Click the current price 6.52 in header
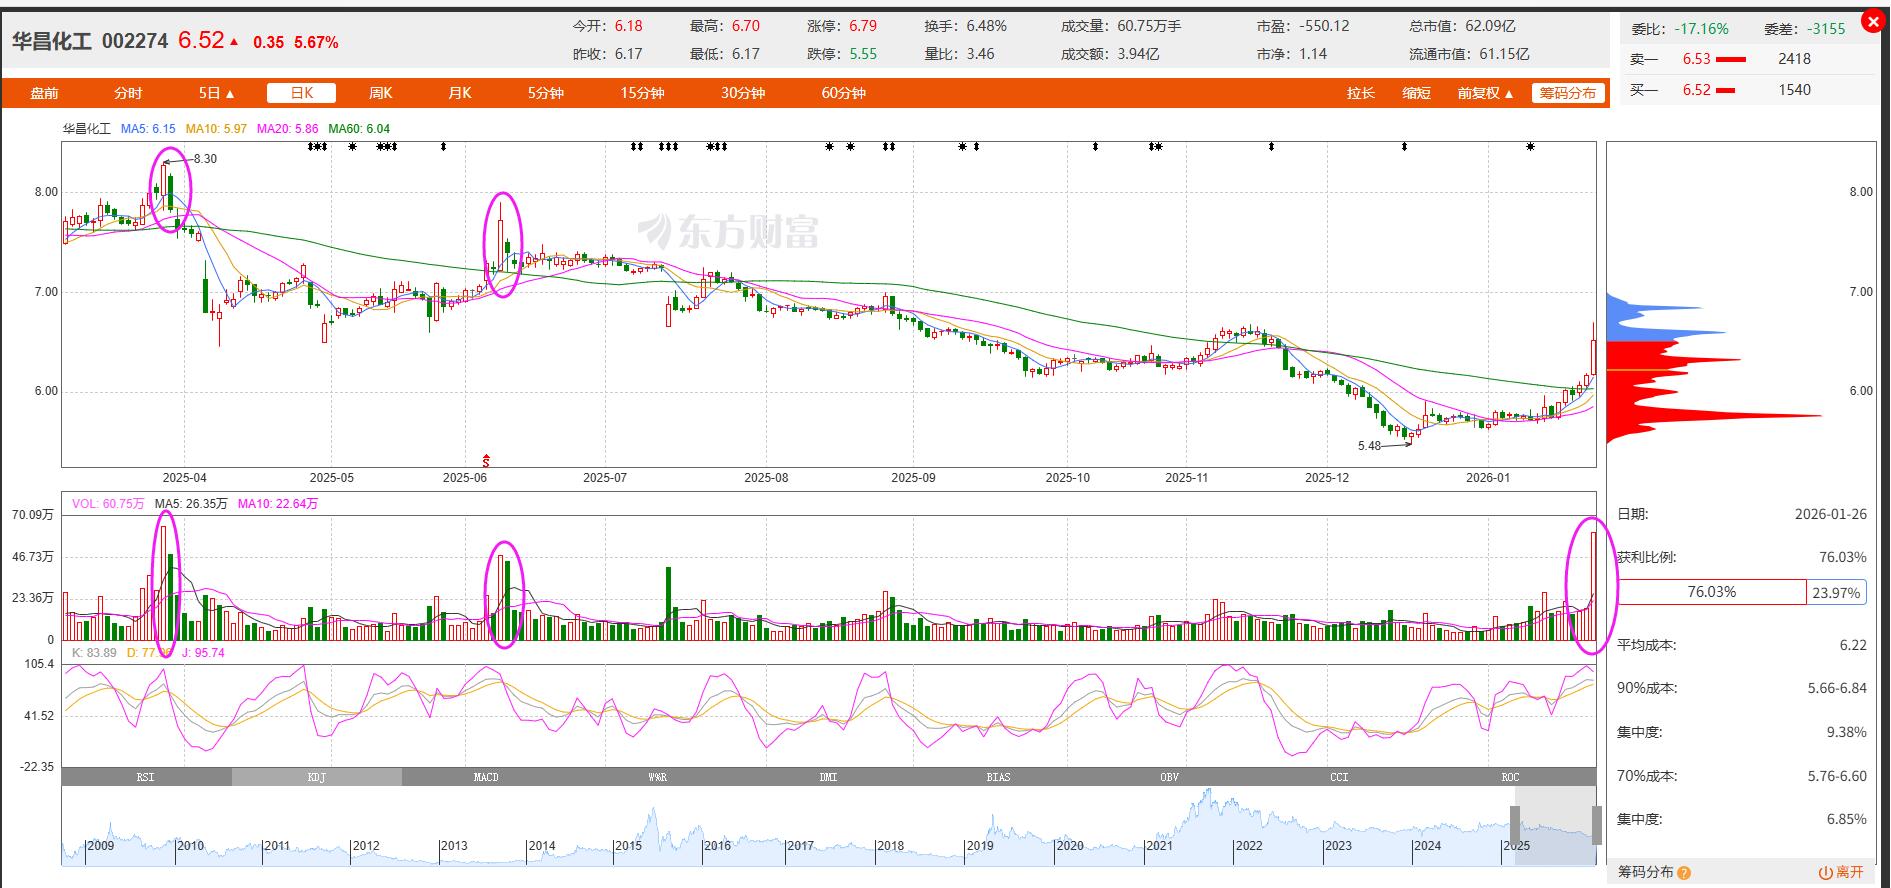Screen dimensions: 1891x888 point(201,40)
